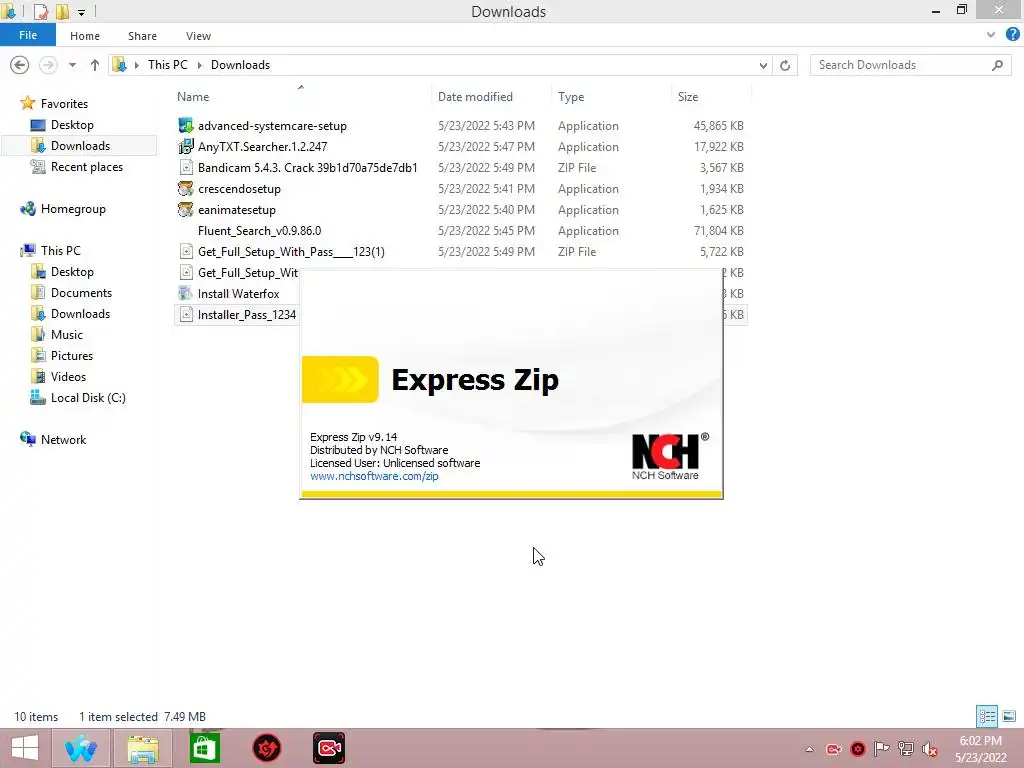Image resolution: width=1024 pixels, height=768 pixels.
Task: Open the View ribbon tab
Action: (x=198, y=36)
